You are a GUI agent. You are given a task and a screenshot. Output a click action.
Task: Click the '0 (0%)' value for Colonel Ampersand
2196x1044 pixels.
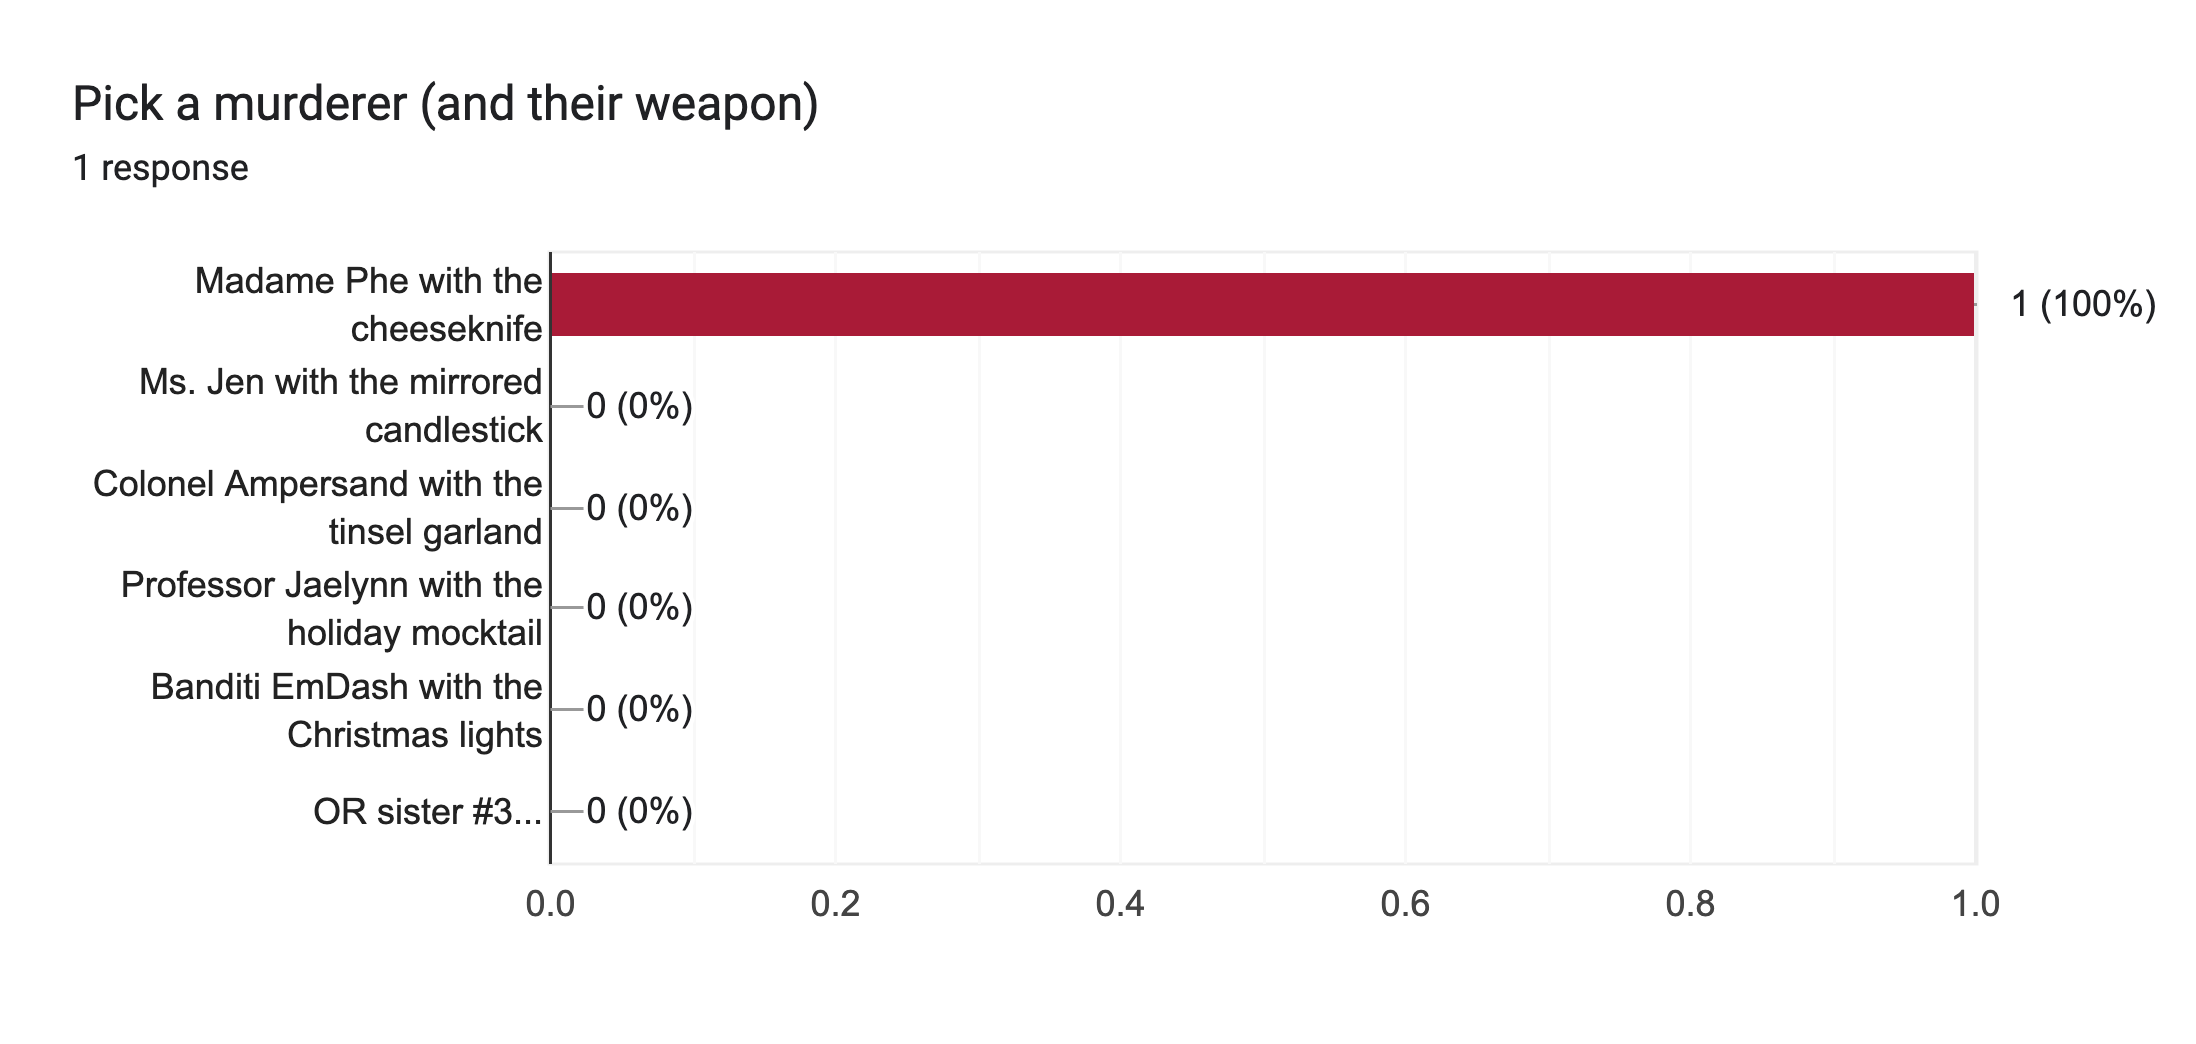point(639,508)
